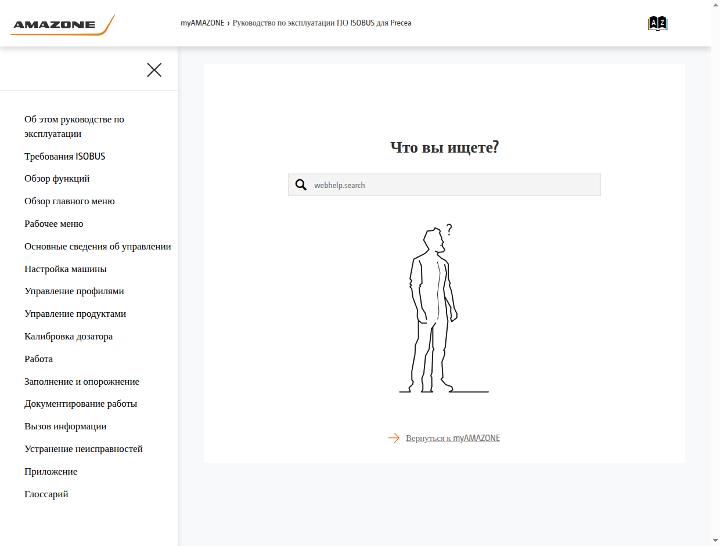Follow the Вернуться к myAMAZONE link
Image resolution: width=720 pixels, height=546 pixels.
[453, 438]
